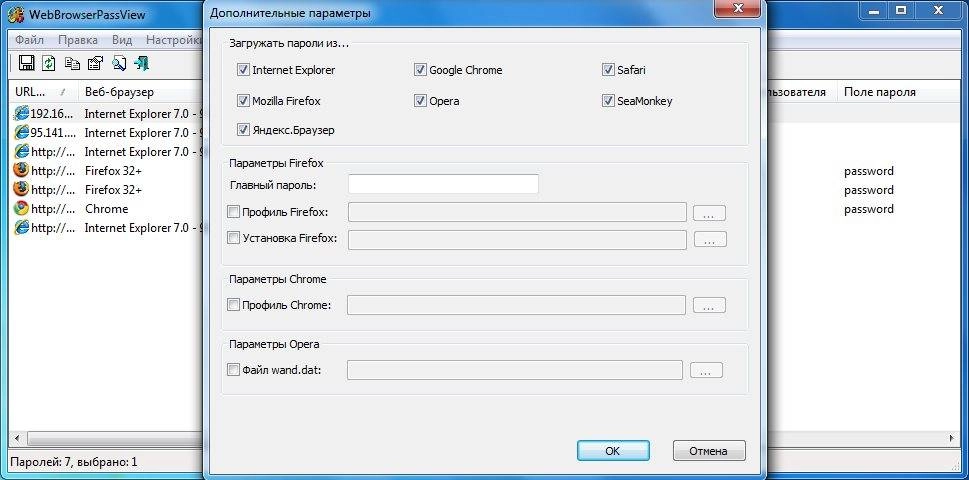Image resolution: width=969 pixels, height=480 pixels.
Task: Click the horizontal scrollbar left arrow
Action: click(17, 438)
